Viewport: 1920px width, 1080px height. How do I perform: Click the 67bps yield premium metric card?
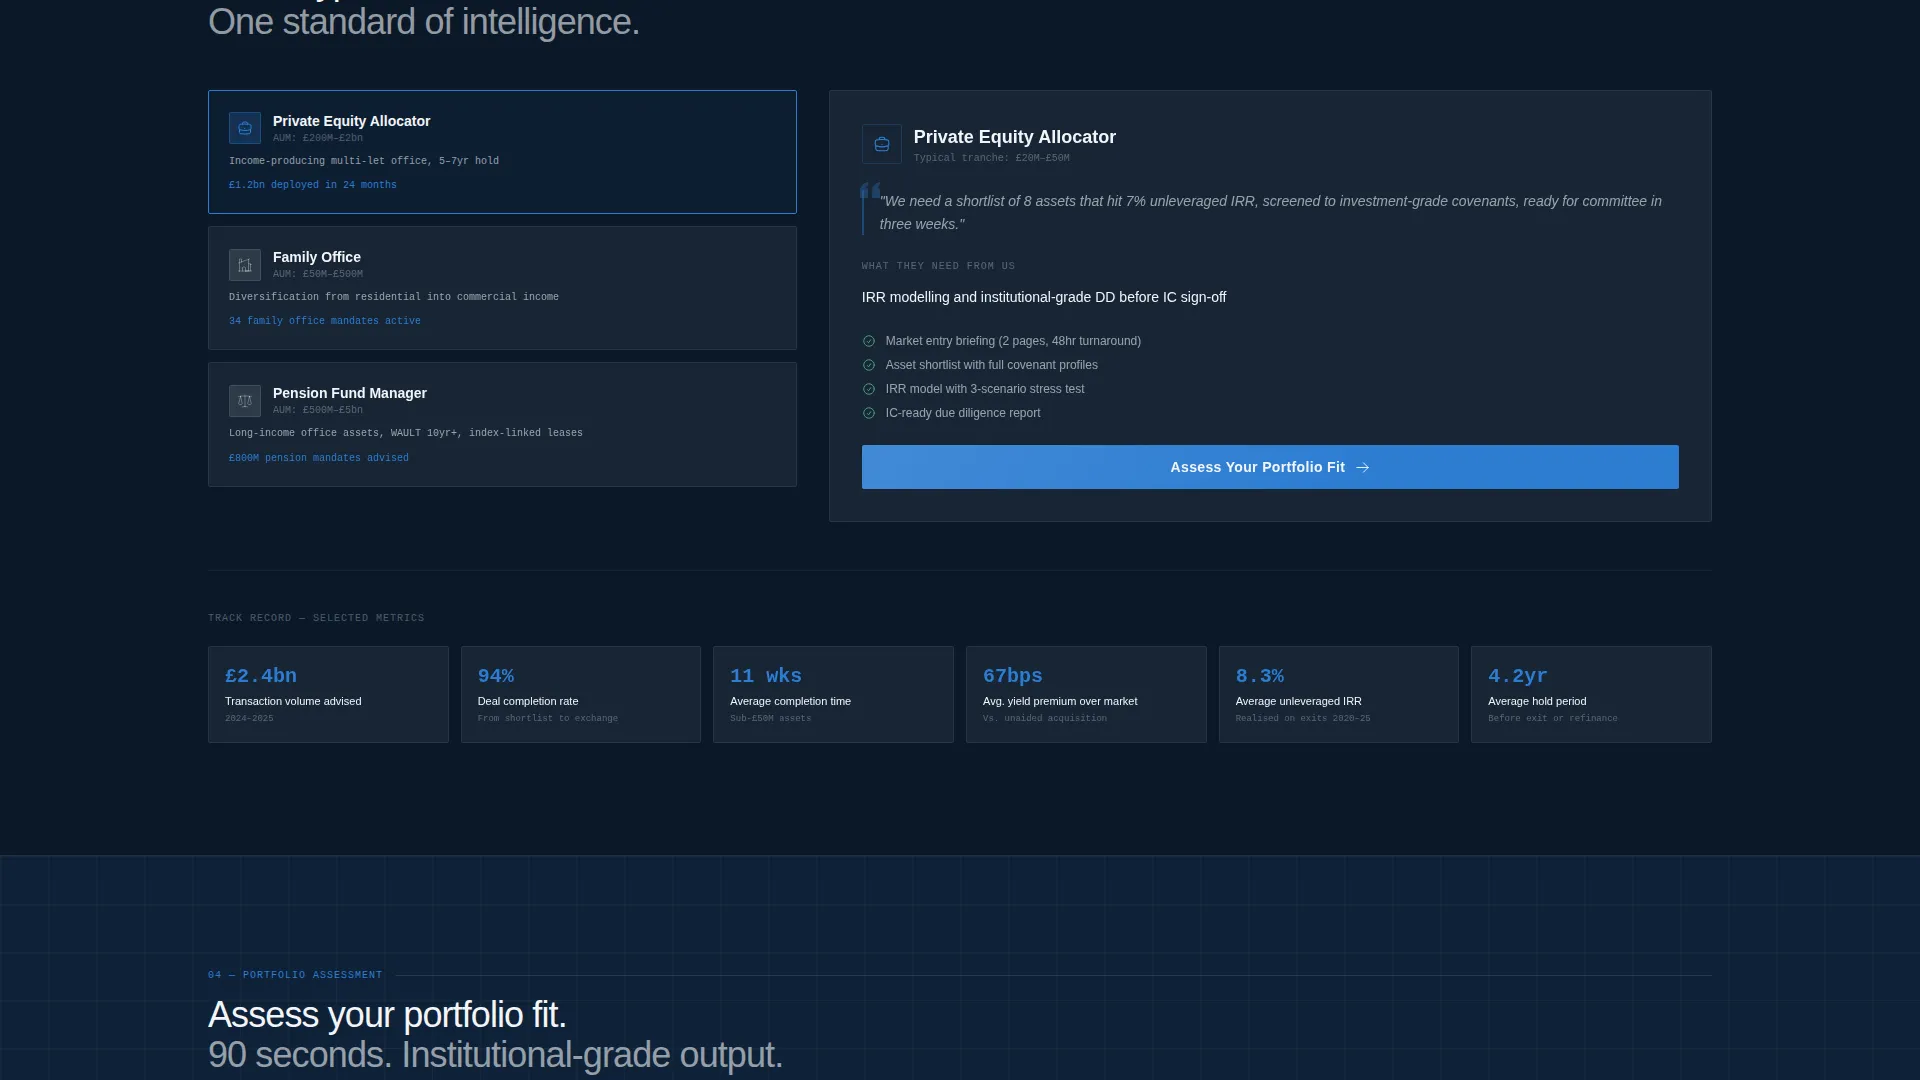coord(1086,694)
